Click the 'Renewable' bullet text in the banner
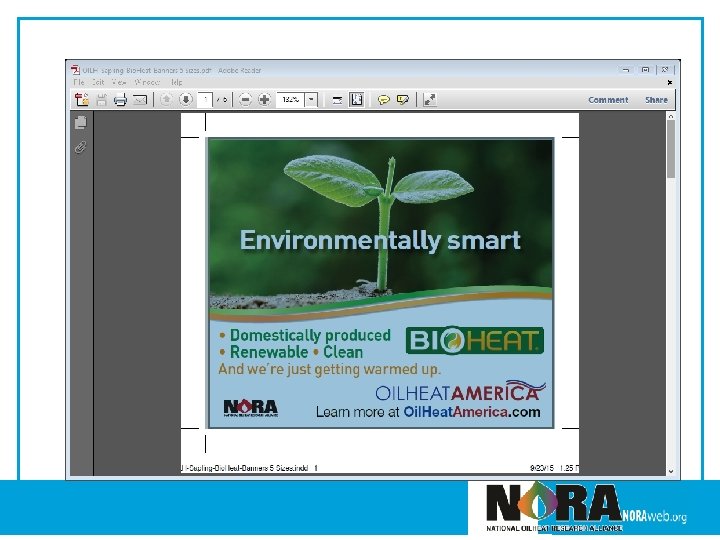720x540 pixels. (269, 352)
